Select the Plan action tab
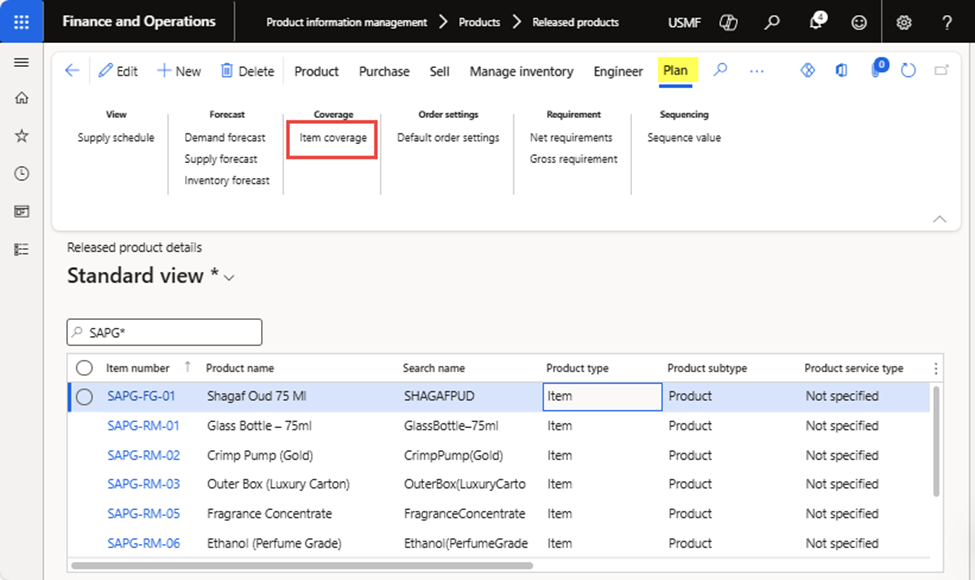 pos(675,70)
